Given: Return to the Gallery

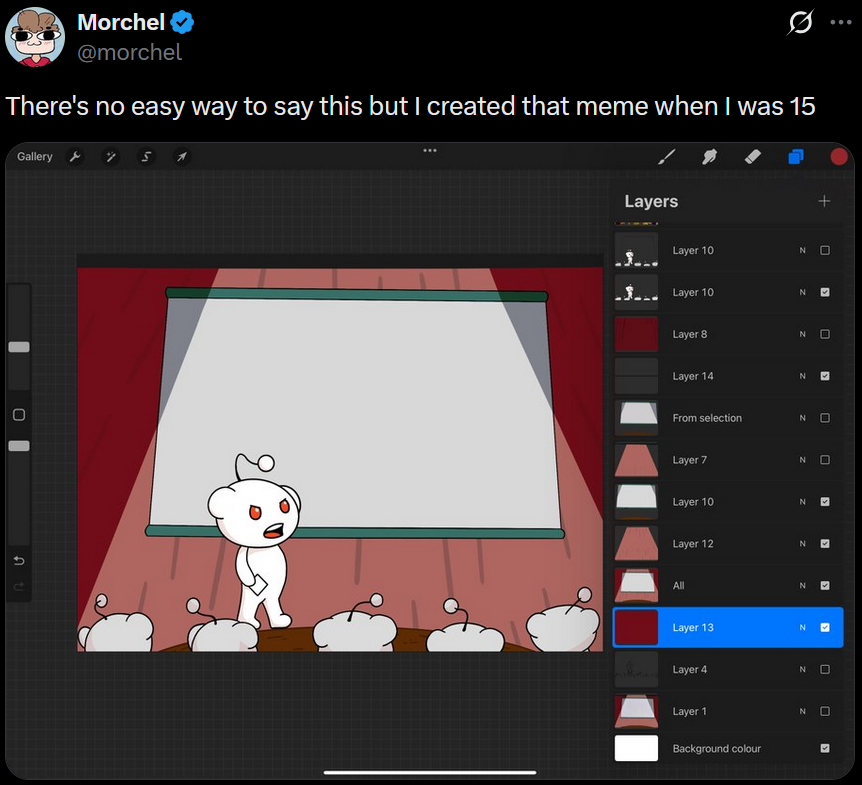Looking at the screenshot, I should coord(35,157).
